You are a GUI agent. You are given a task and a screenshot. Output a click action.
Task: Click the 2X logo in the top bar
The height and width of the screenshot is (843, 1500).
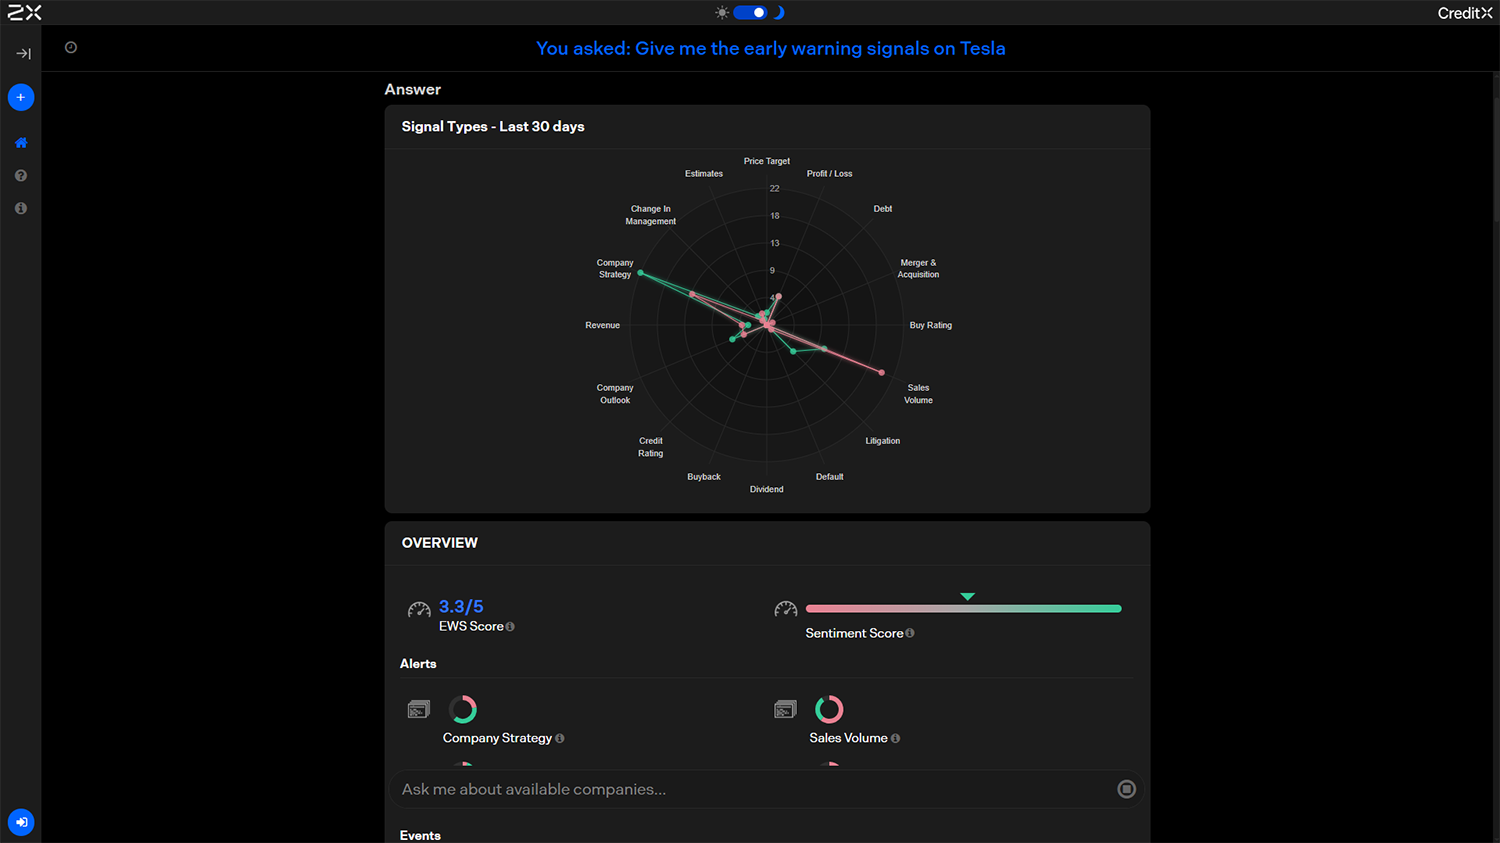pos(24,13)
